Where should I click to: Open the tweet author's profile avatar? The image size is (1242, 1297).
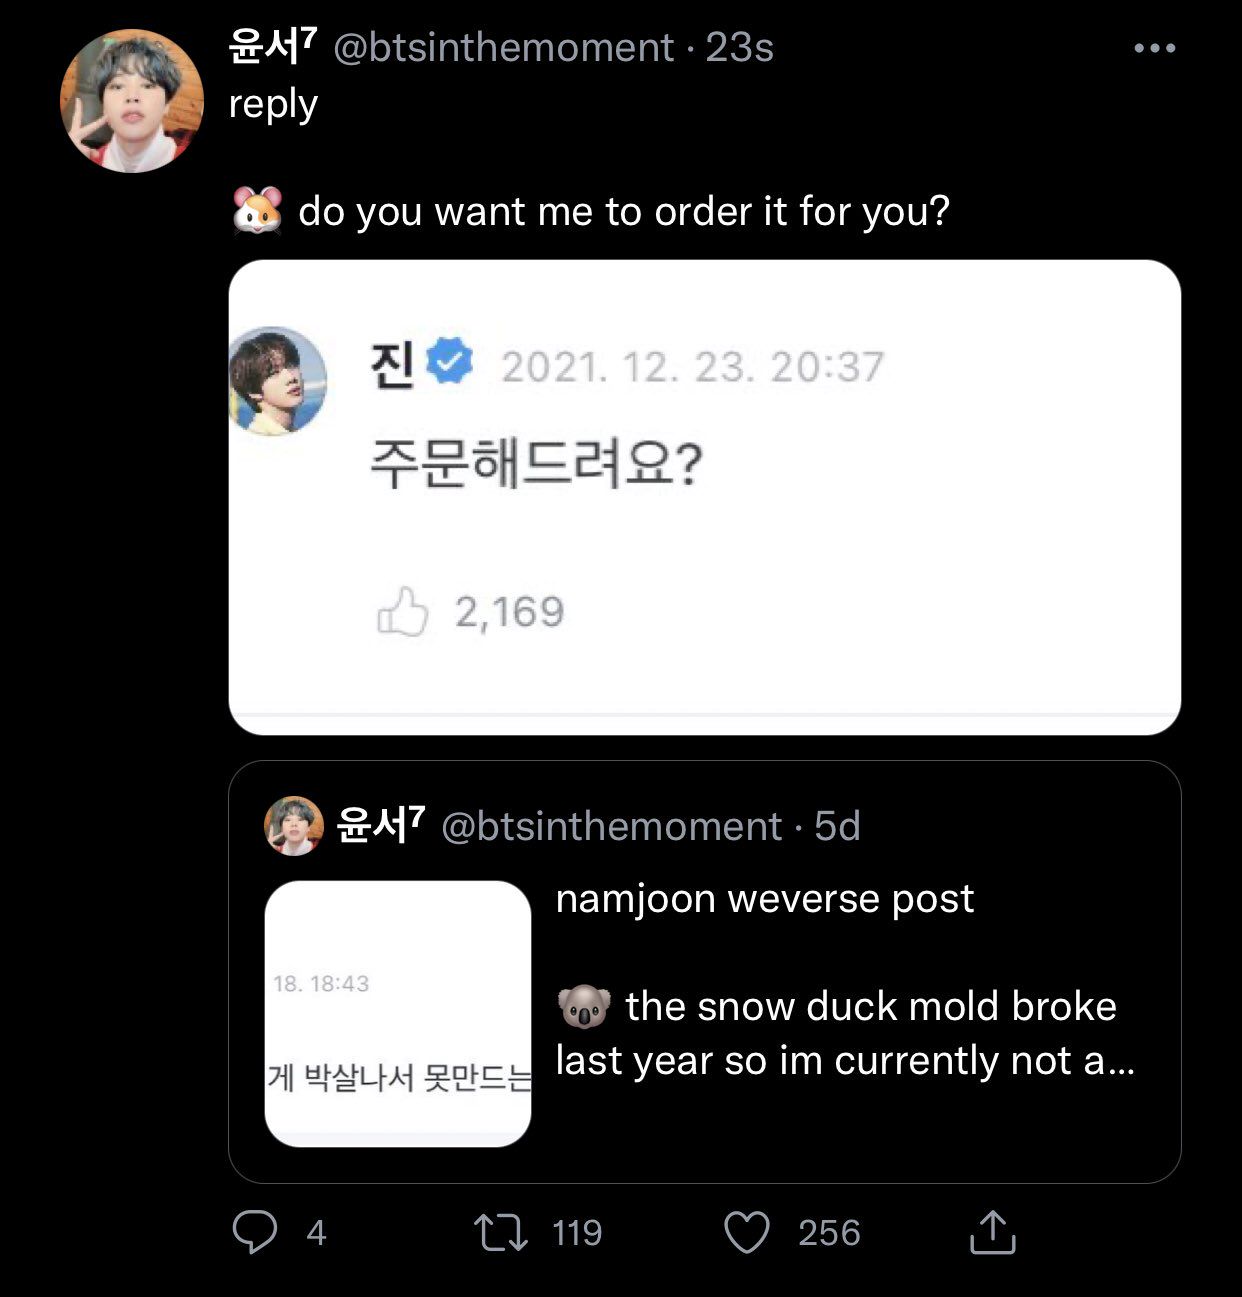[x=132, y=101]
